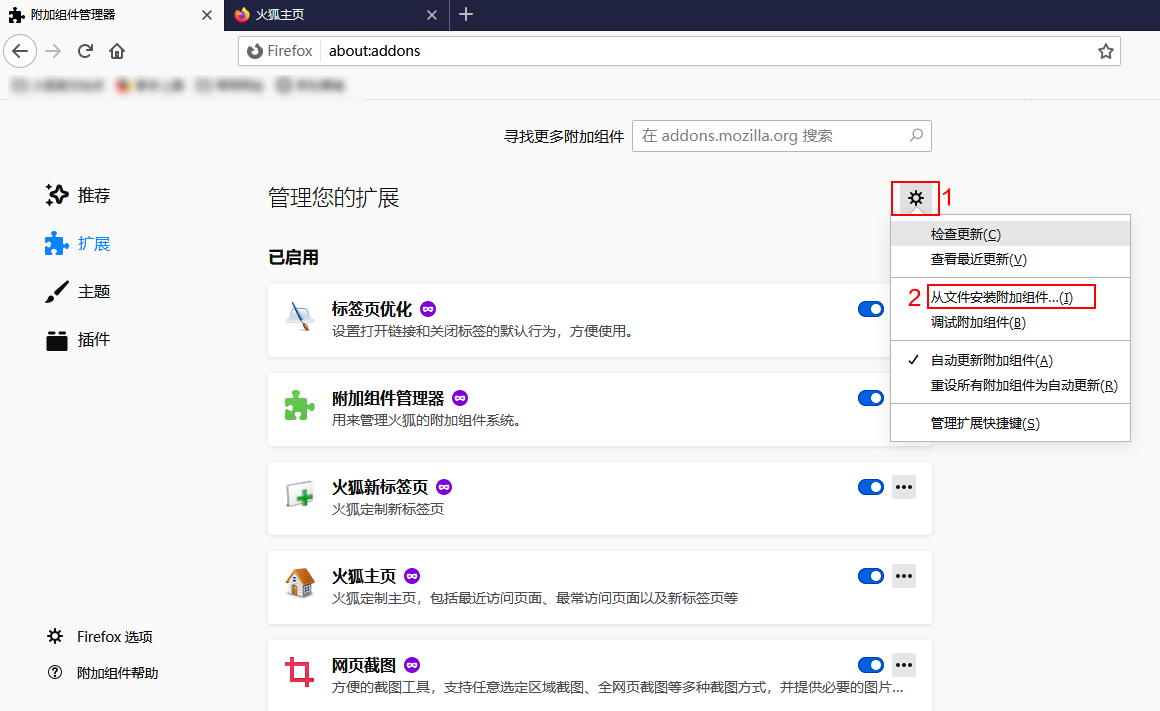1160x711 pixels.
Task: Disable the 附加组件管理器 extension toggle
Action: (x=871, y=398)
